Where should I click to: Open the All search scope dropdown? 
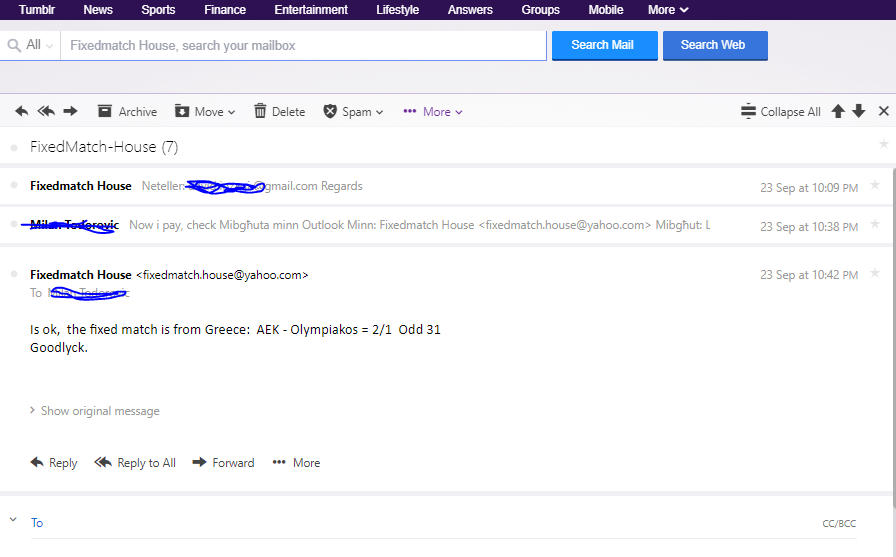pyautogui.click(x=39, y=45)
